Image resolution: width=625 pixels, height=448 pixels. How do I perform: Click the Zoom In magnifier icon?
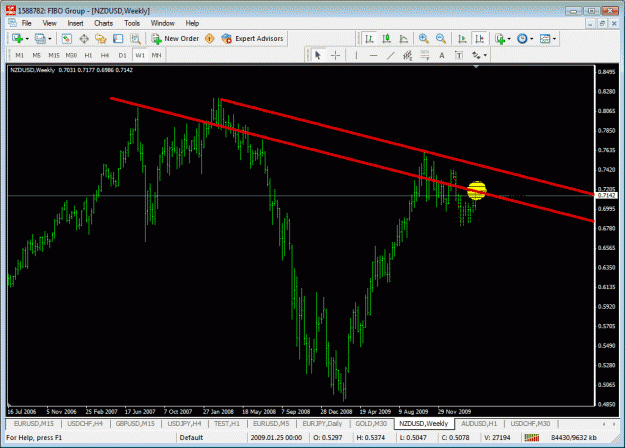tap(424, 39)
